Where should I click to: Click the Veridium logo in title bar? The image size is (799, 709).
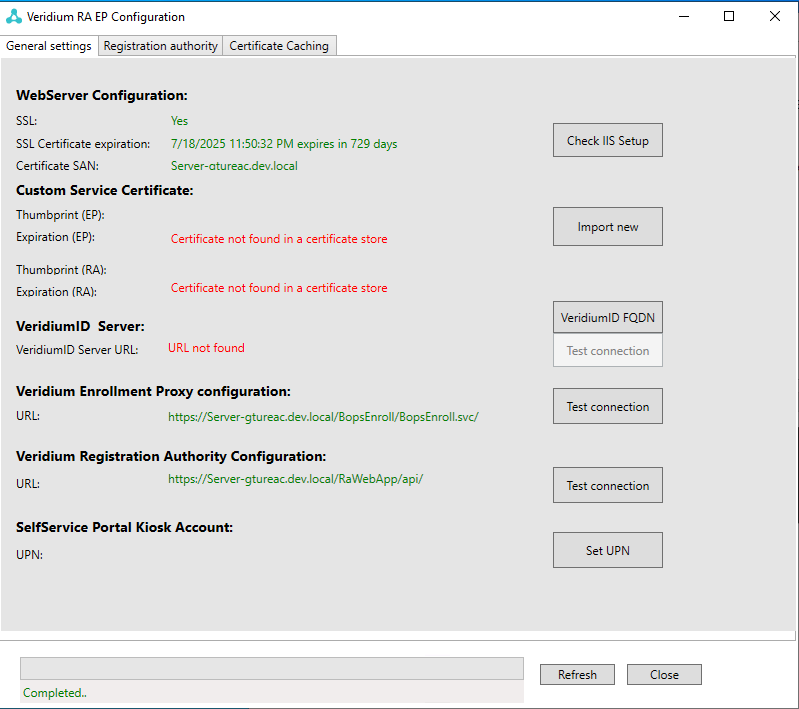14,17
